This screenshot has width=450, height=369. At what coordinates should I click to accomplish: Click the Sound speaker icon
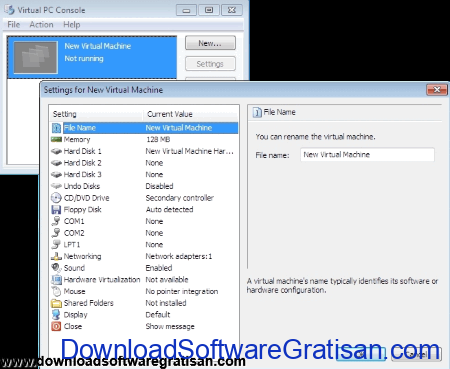click(x=56, y=268)
